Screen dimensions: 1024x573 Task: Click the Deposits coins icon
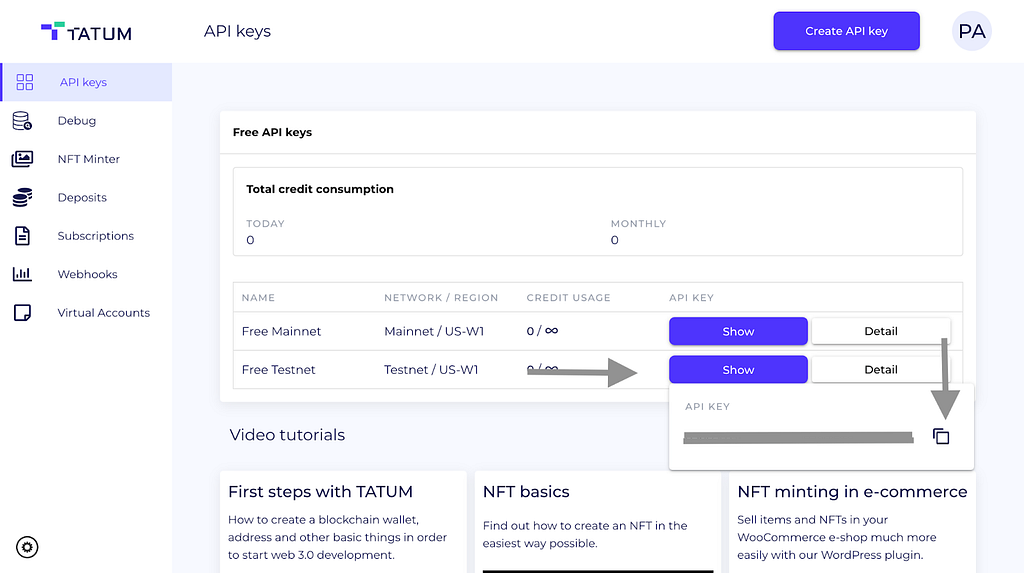(x=22, y=197)
